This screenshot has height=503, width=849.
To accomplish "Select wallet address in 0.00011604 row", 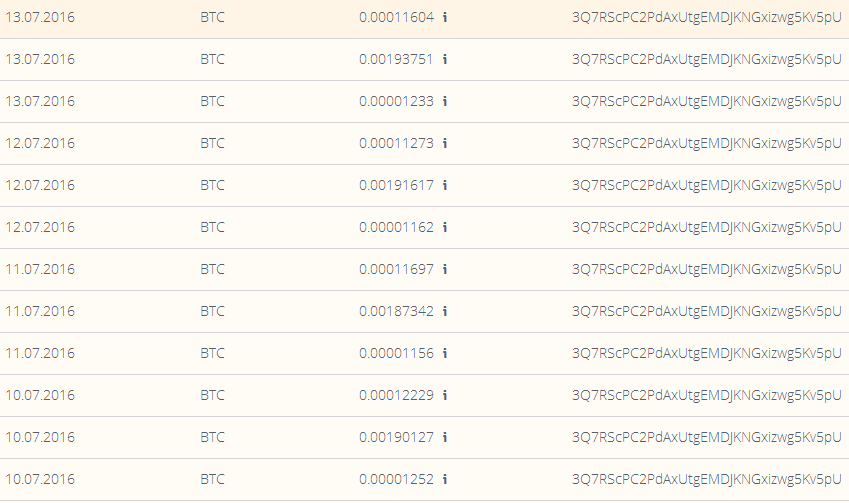I will coord(707,17).
